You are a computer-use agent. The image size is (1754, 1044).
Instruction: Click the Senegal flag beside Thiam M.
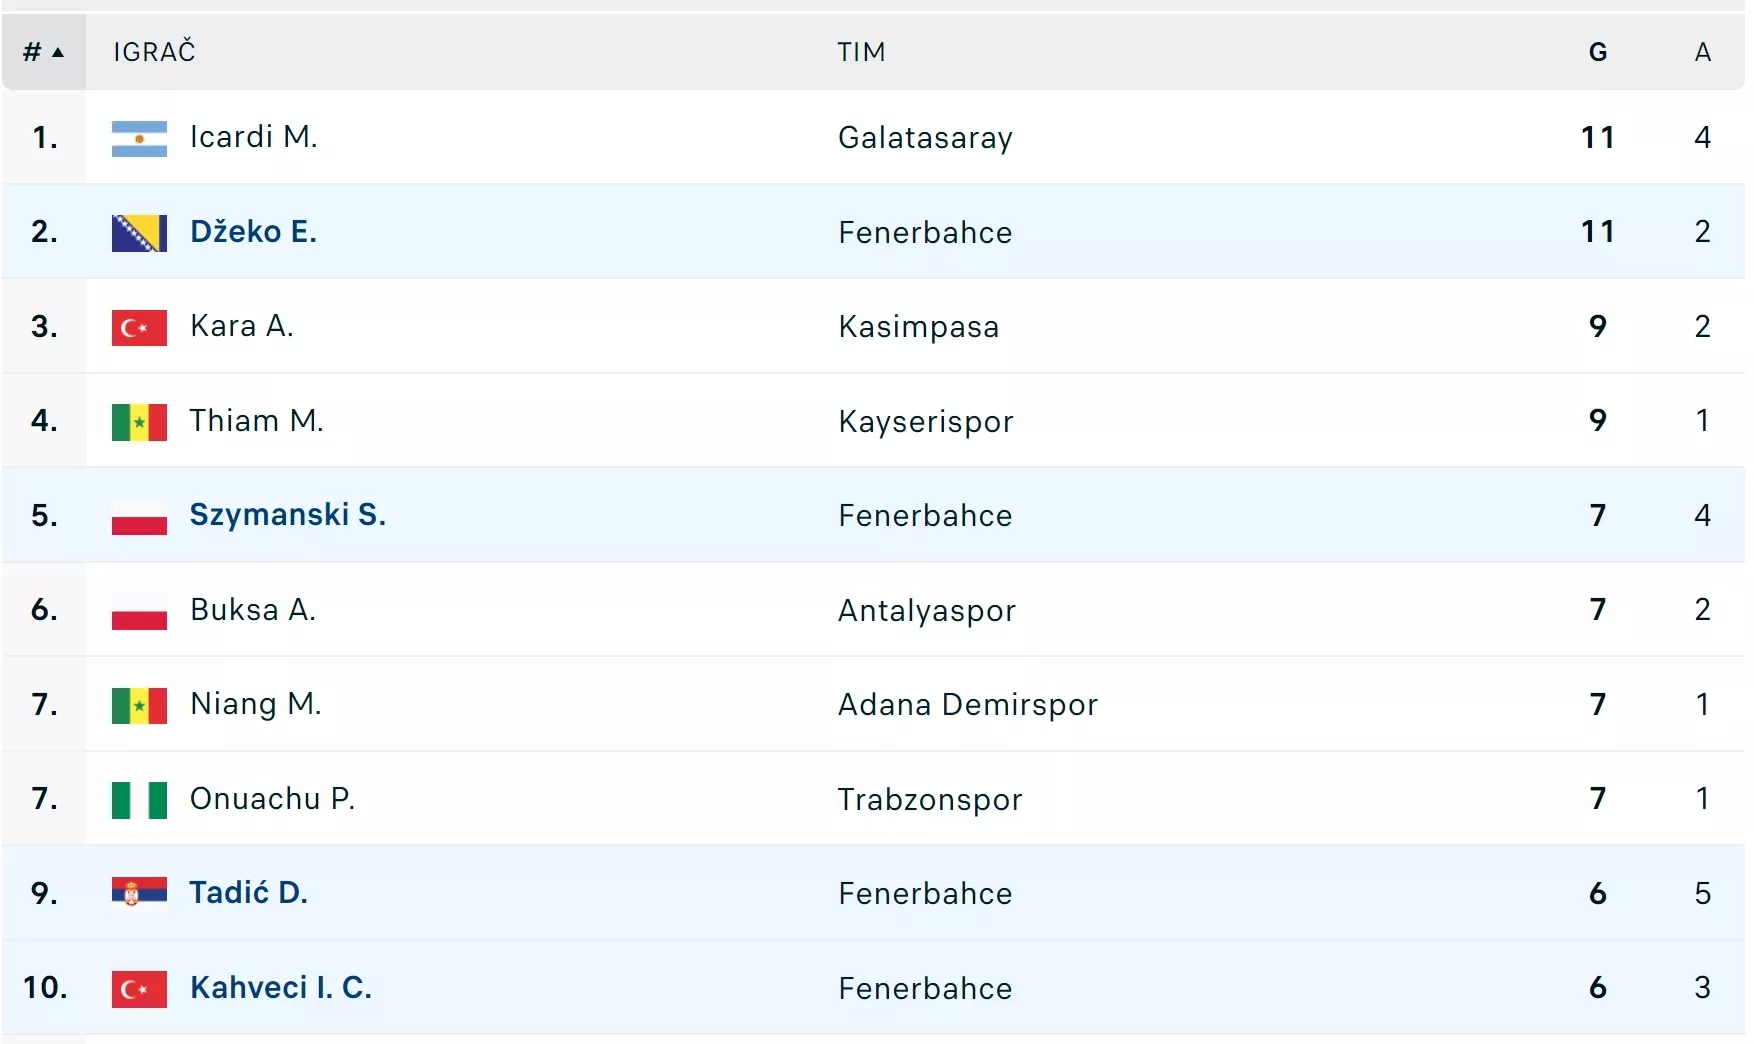pyautogui.click(x=139, y=422)
